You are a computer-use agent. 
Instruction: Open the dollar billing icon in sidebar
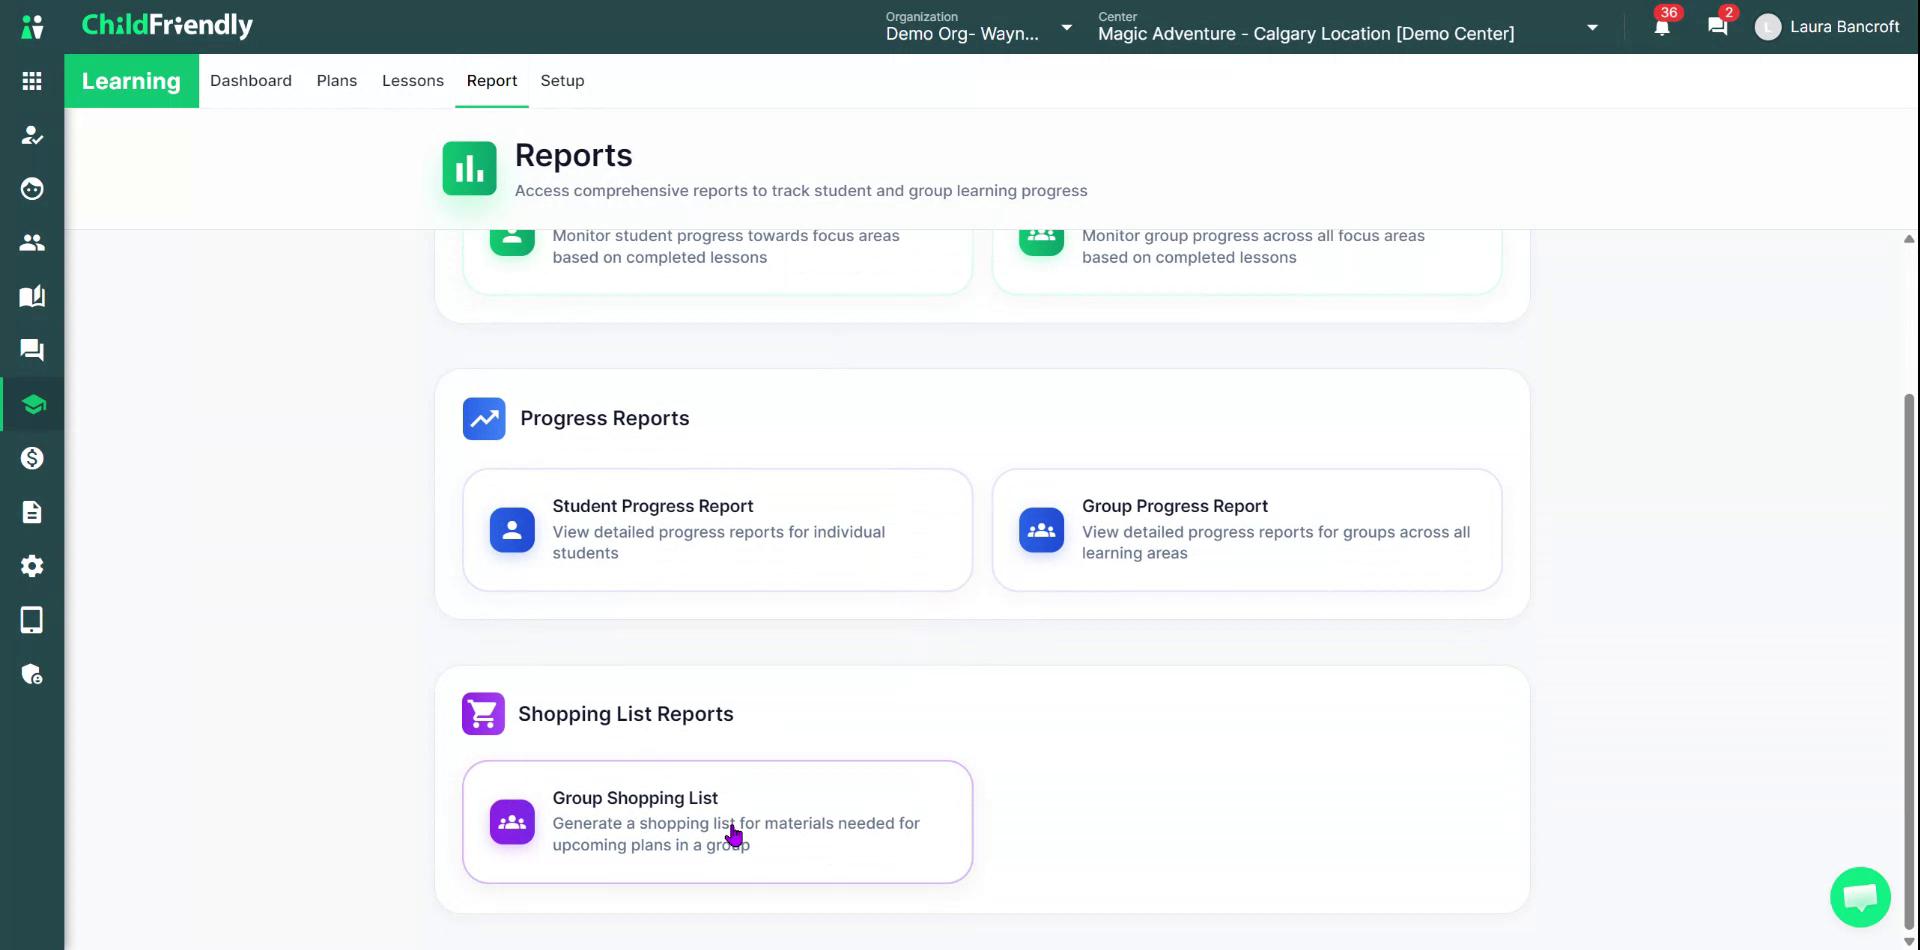pos(32,458)
